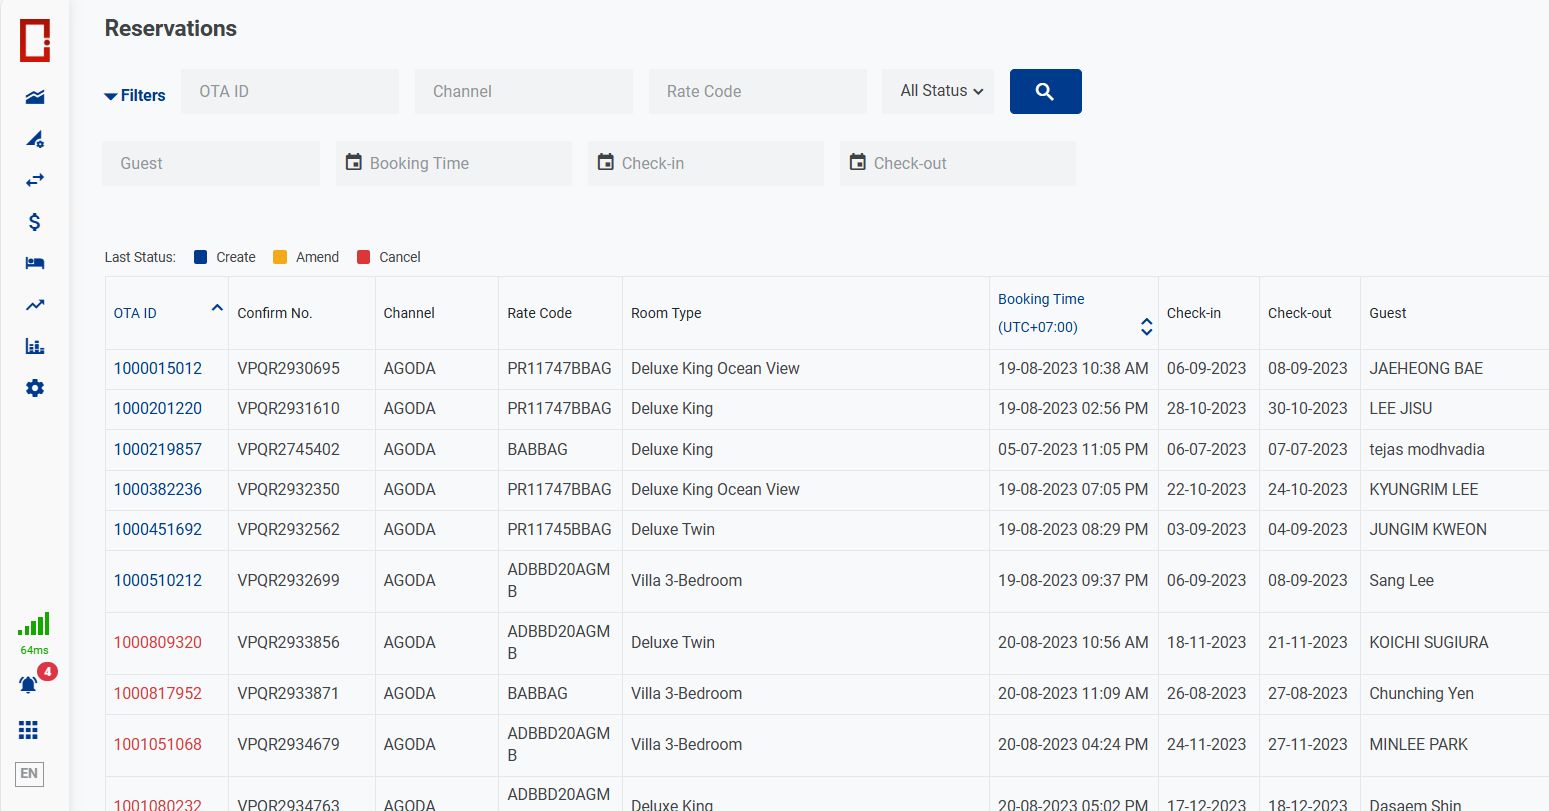Sort the table by OTA ID header
This screenshot has width=1549, height=811.
135,313
